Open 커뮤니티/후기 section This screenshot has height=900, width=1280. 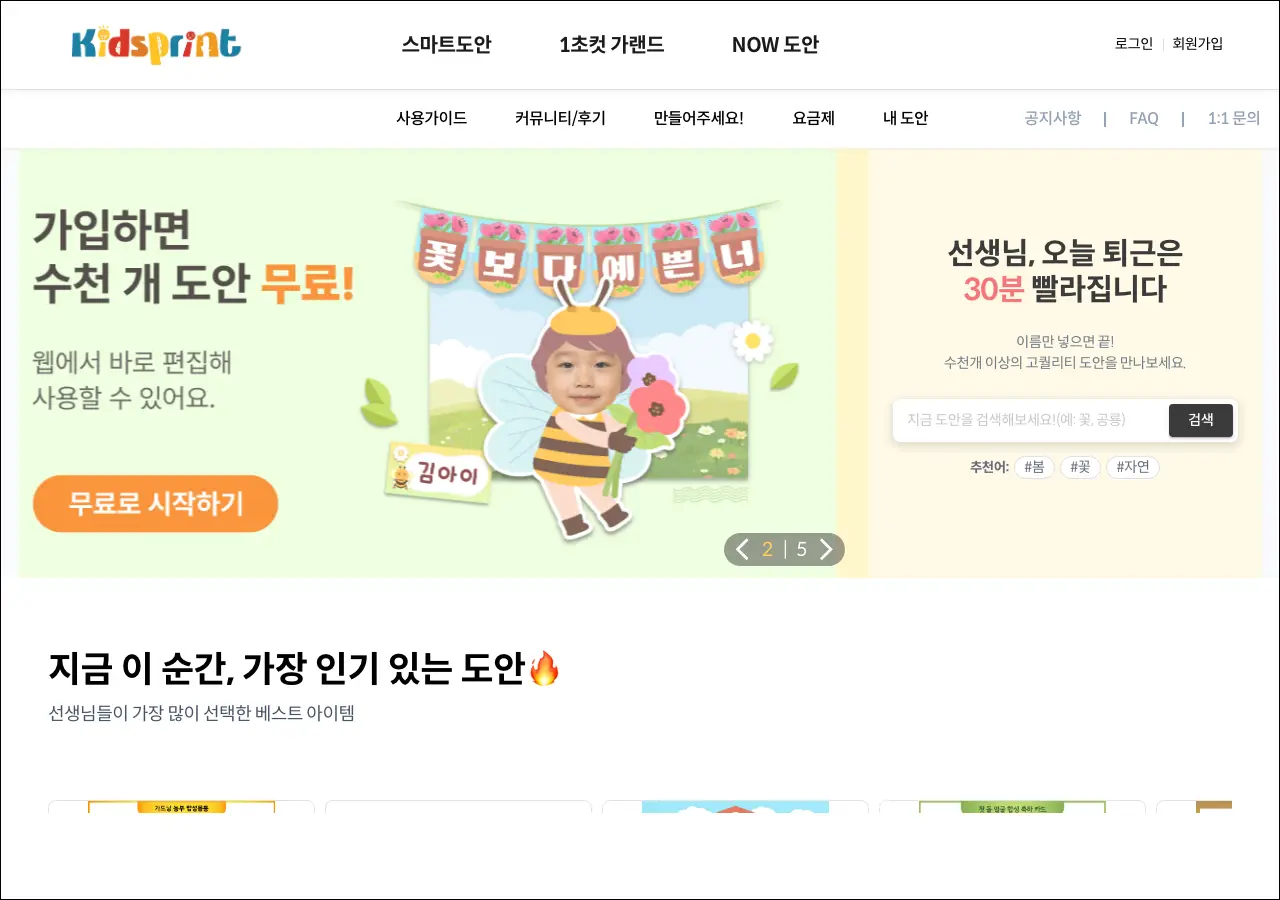coord(560,118)
